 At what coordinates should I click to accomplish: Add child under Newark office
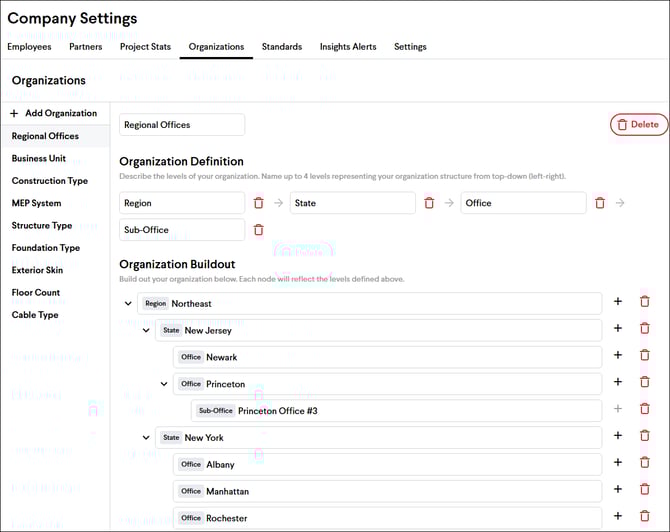coord(617,356)
